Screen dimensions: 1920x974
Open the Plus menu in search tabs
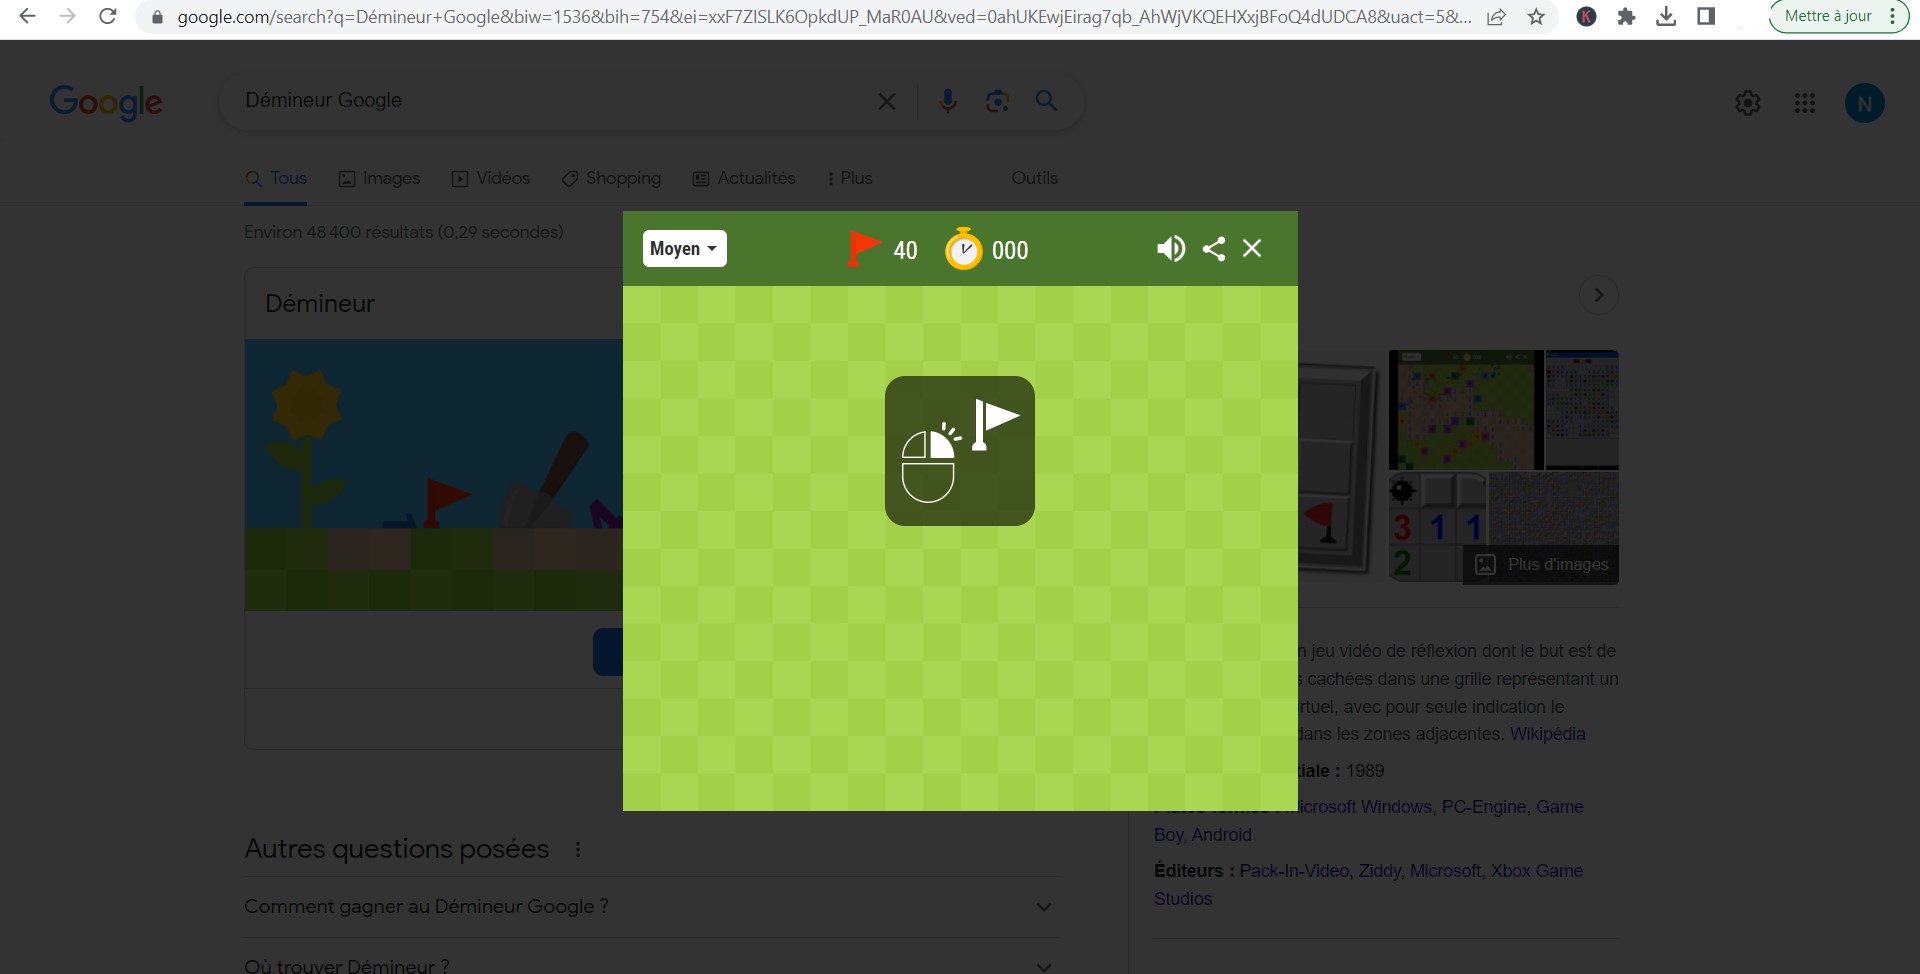tap(850, 178)
